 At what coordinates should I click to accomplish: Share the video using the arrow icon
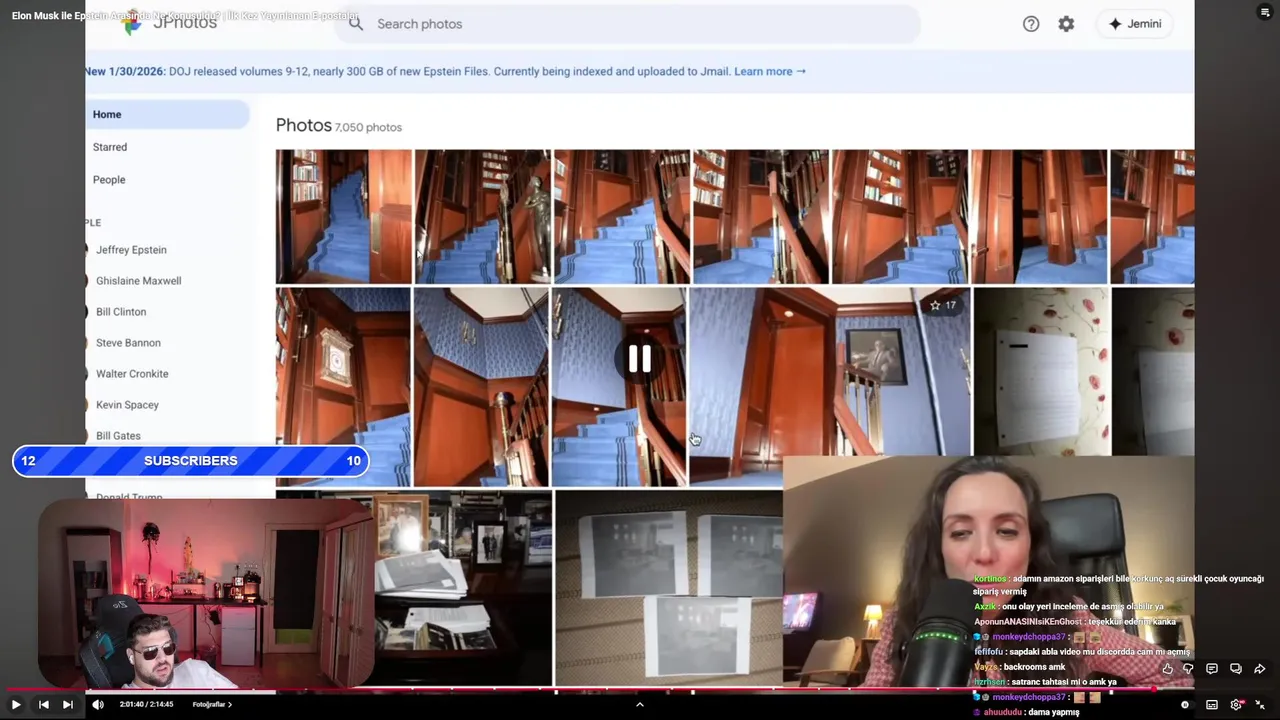[1260, 669]
